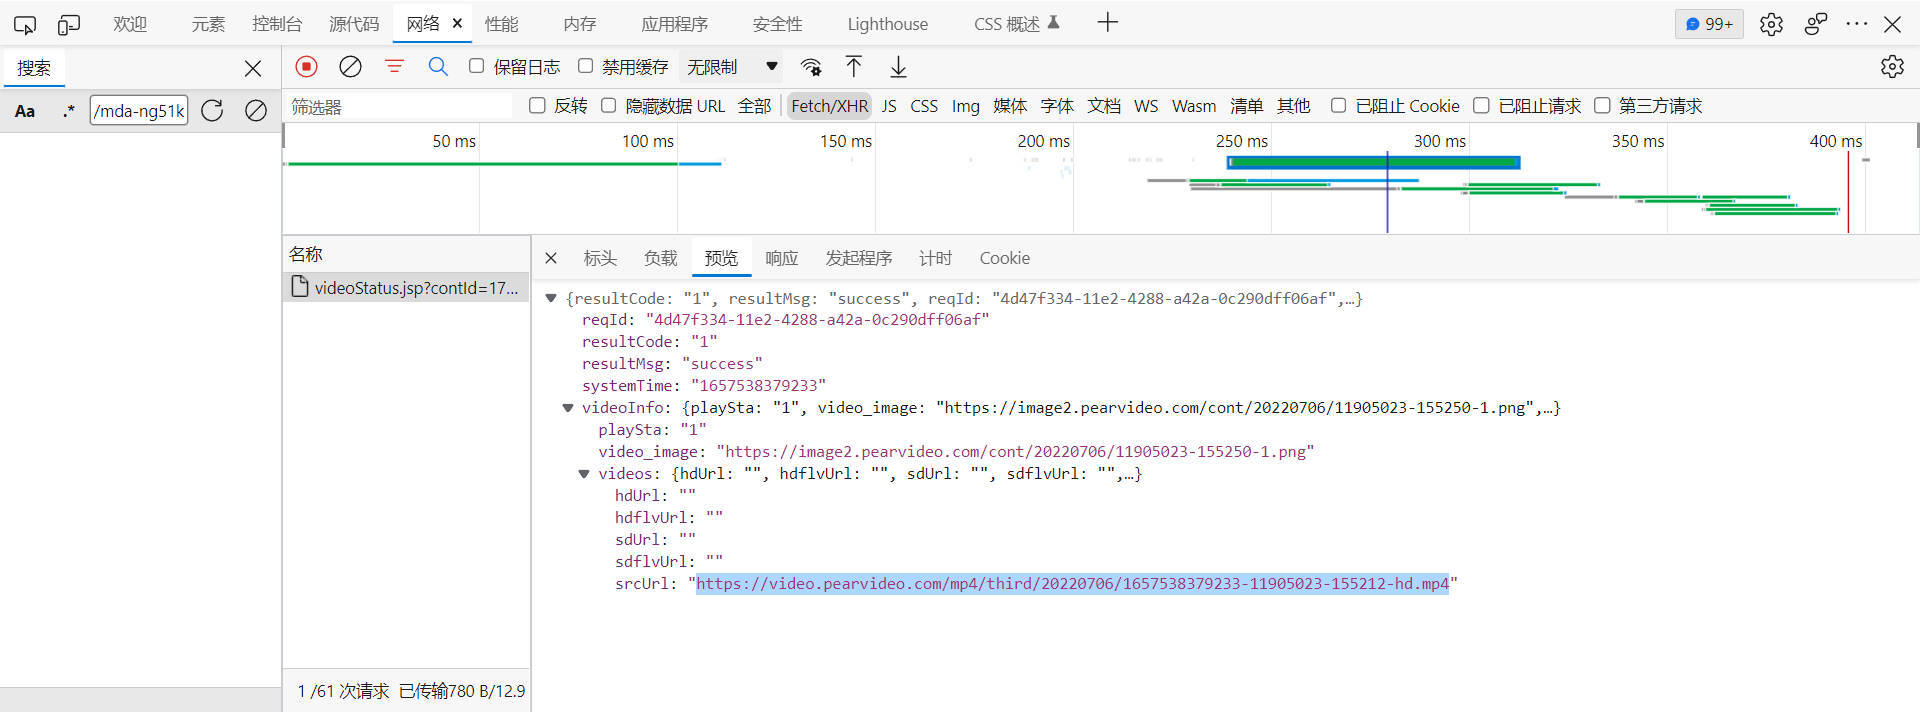Clear the search results
This screenshot has width=1920, height=712.
[256, 111]
